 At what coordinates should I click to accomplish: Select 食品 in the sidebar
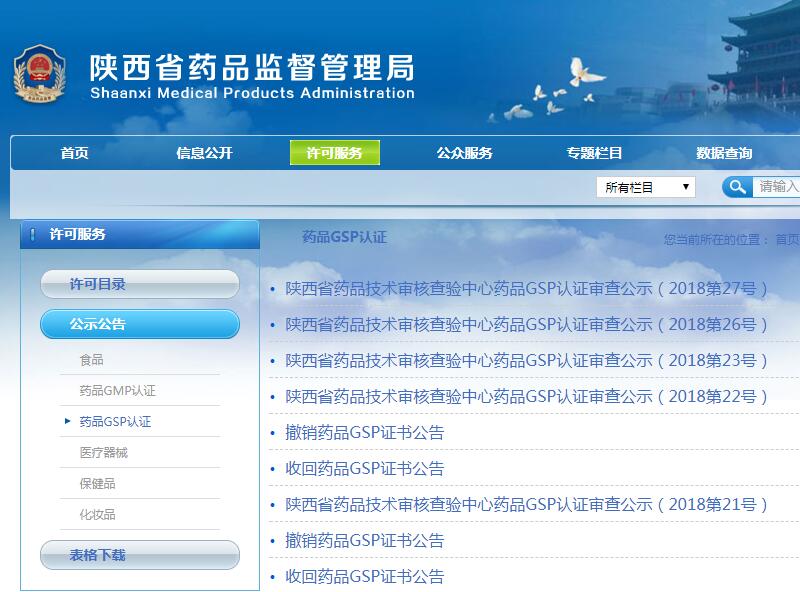tap(92, 360)
